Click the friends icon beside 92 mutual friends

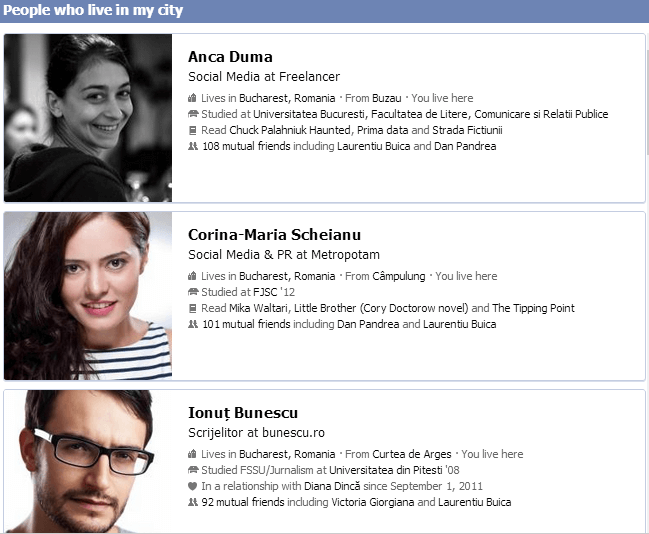(x=192, y=502)
